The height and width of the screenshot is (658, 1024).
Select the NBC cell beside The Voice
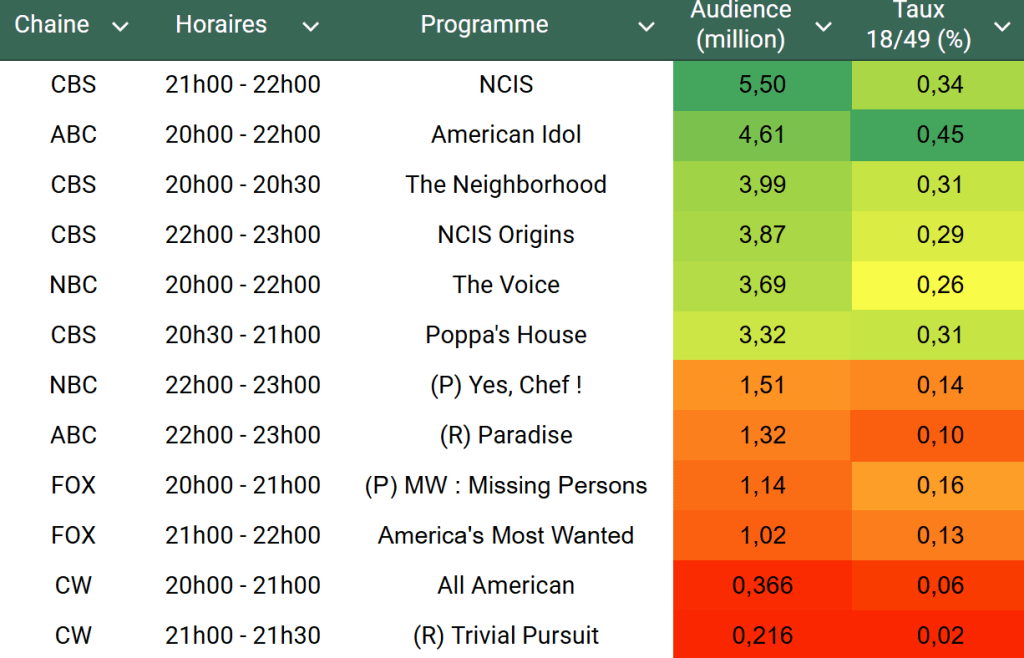pos(74,285)
